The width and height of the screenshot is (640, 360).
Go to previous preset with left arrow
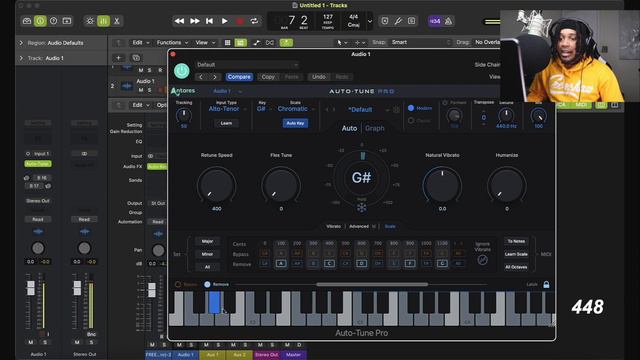(201, 77)
